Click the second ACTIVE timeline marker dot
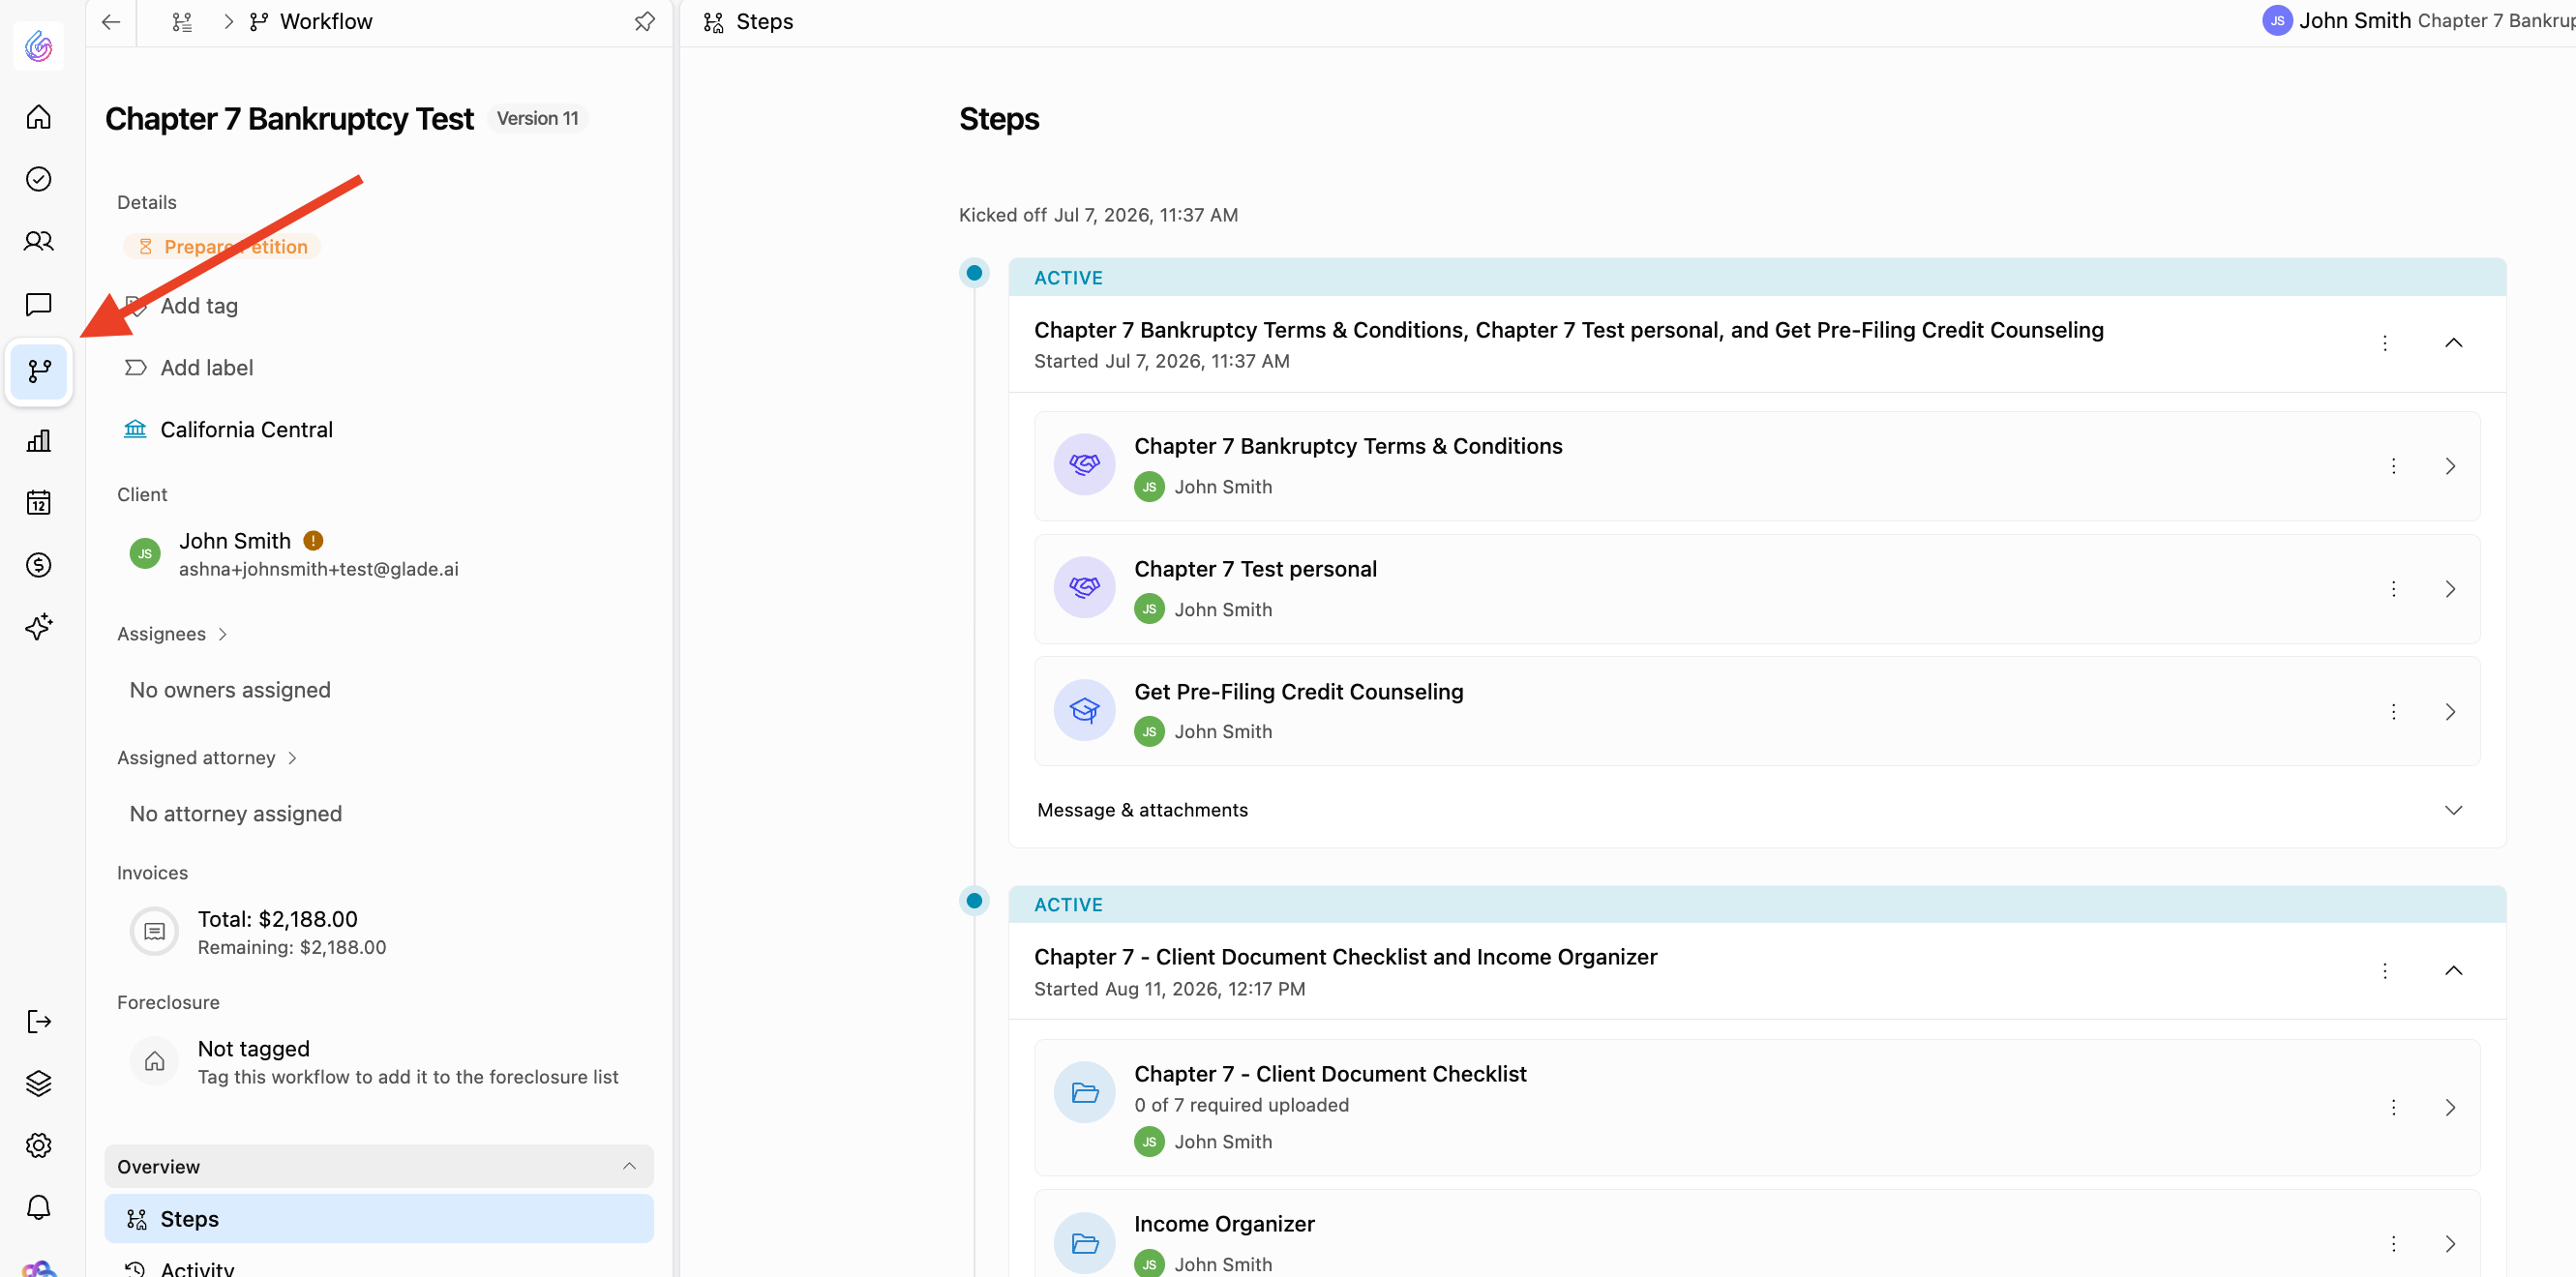The height and width of the screenshot is (1277, 2576). (x=974, y=900)
